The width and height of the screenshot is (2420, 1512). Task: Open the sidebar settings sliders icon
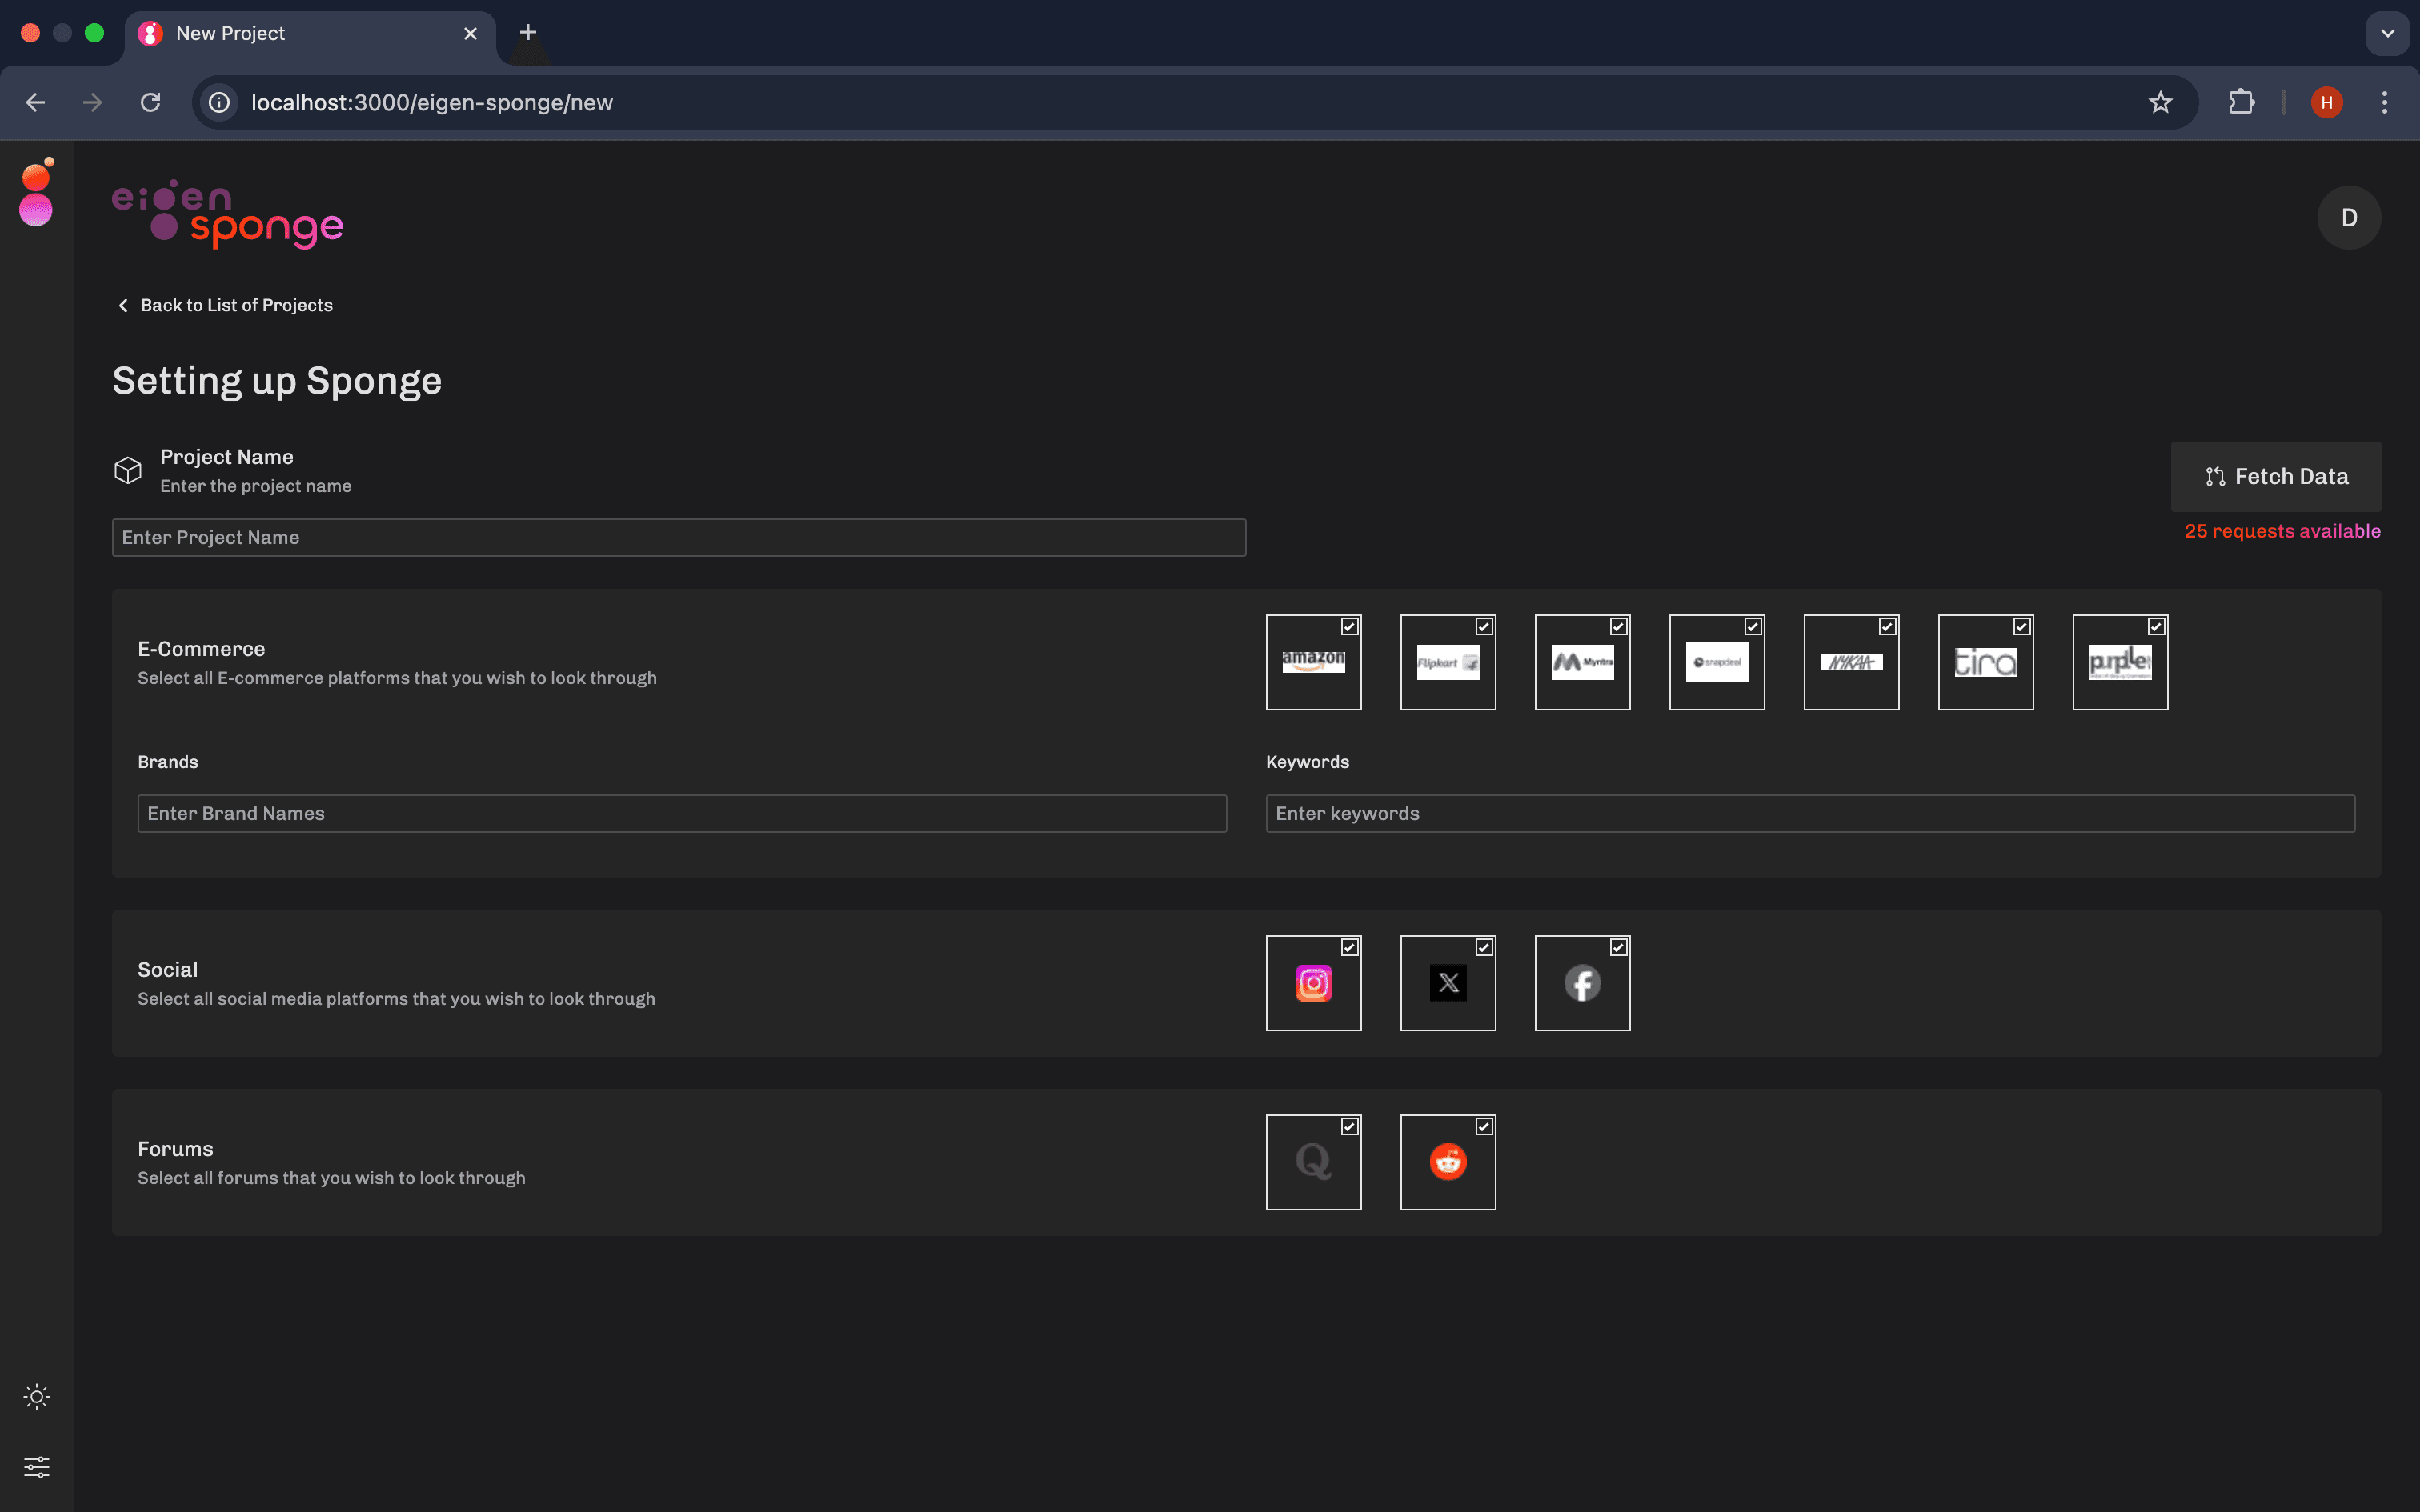[x=37, y=1467]
